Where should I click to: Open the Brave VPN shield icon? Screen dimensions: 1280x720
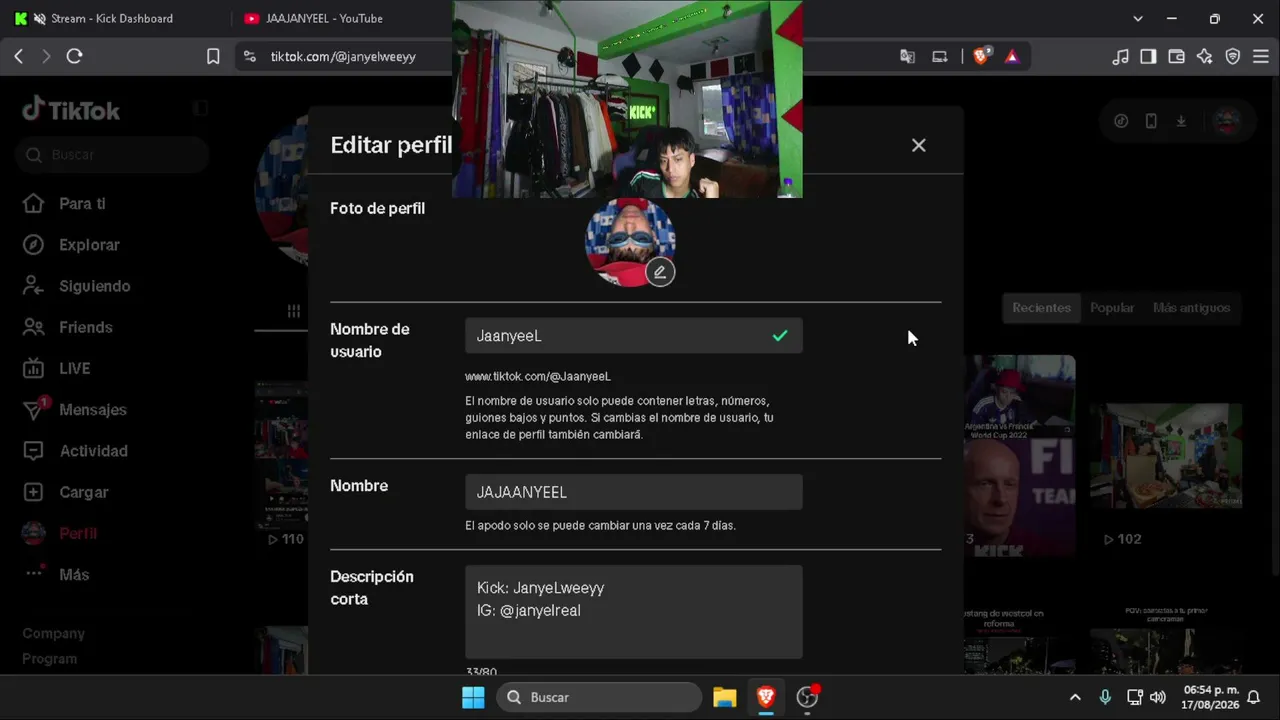pos(1233,57)
